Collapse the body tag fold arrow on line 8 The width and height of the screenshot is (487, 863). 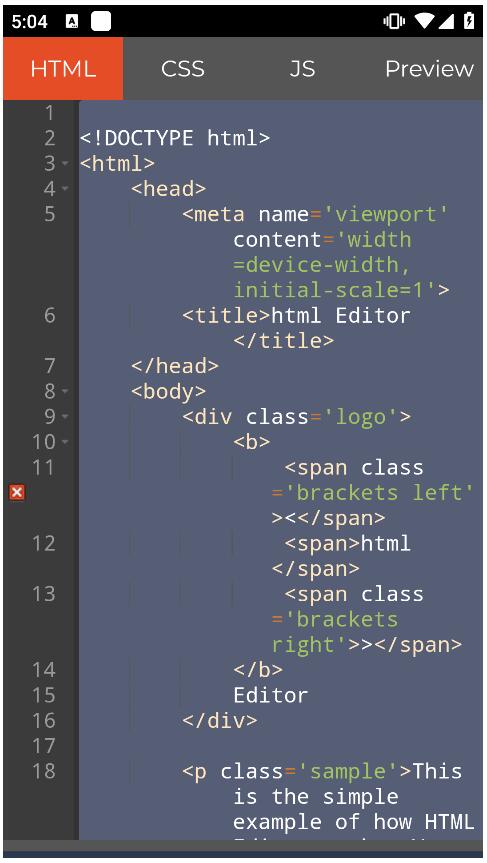click(x=65, y=391)
